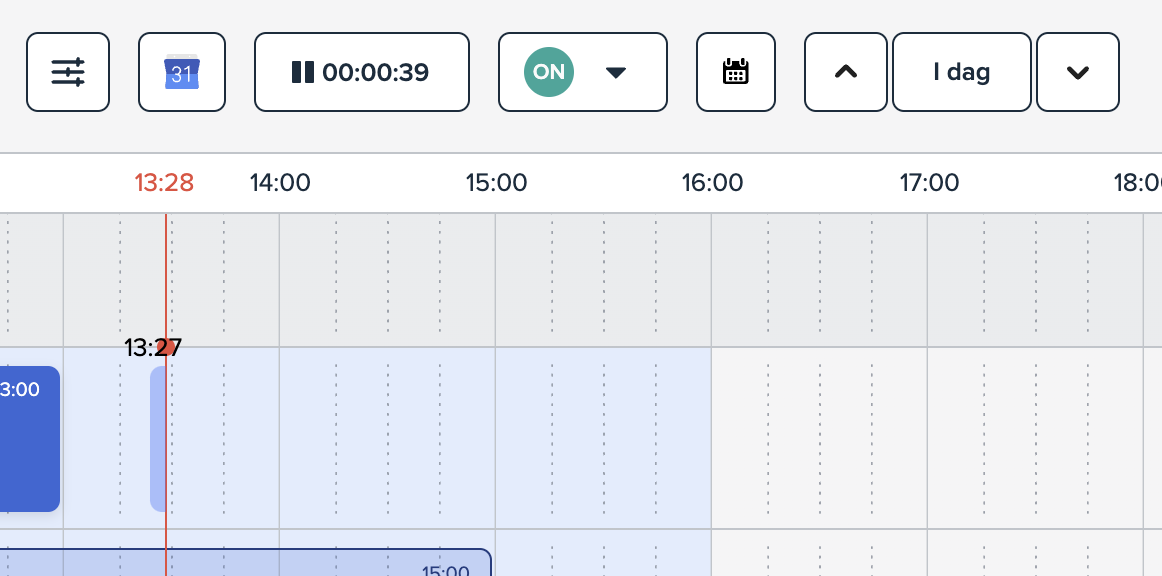Open the filter settings sliders icon
Viewport: 1162px width, 576px height.
click(x=68, y=72)
